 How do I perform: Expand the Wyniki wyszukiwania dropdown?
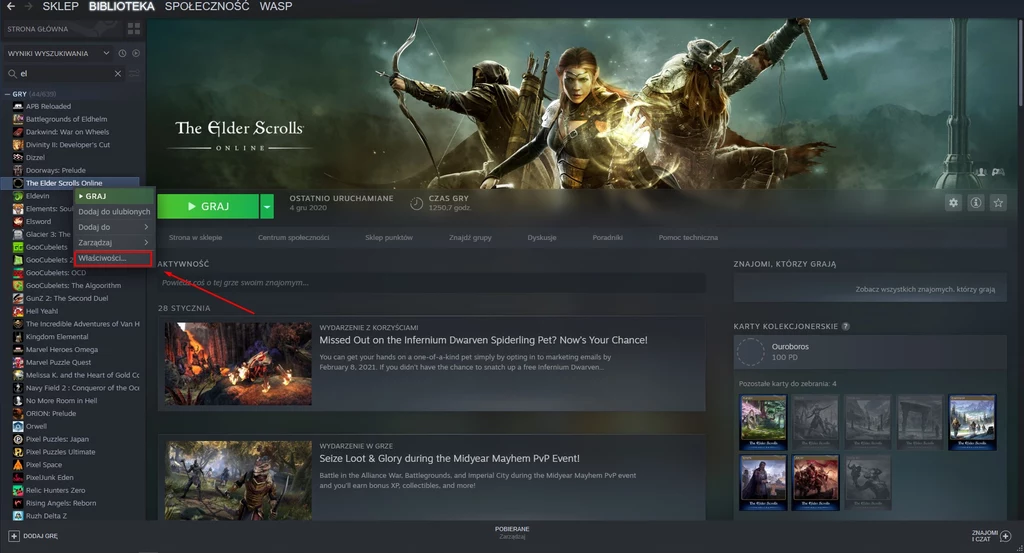coord(106,53)
